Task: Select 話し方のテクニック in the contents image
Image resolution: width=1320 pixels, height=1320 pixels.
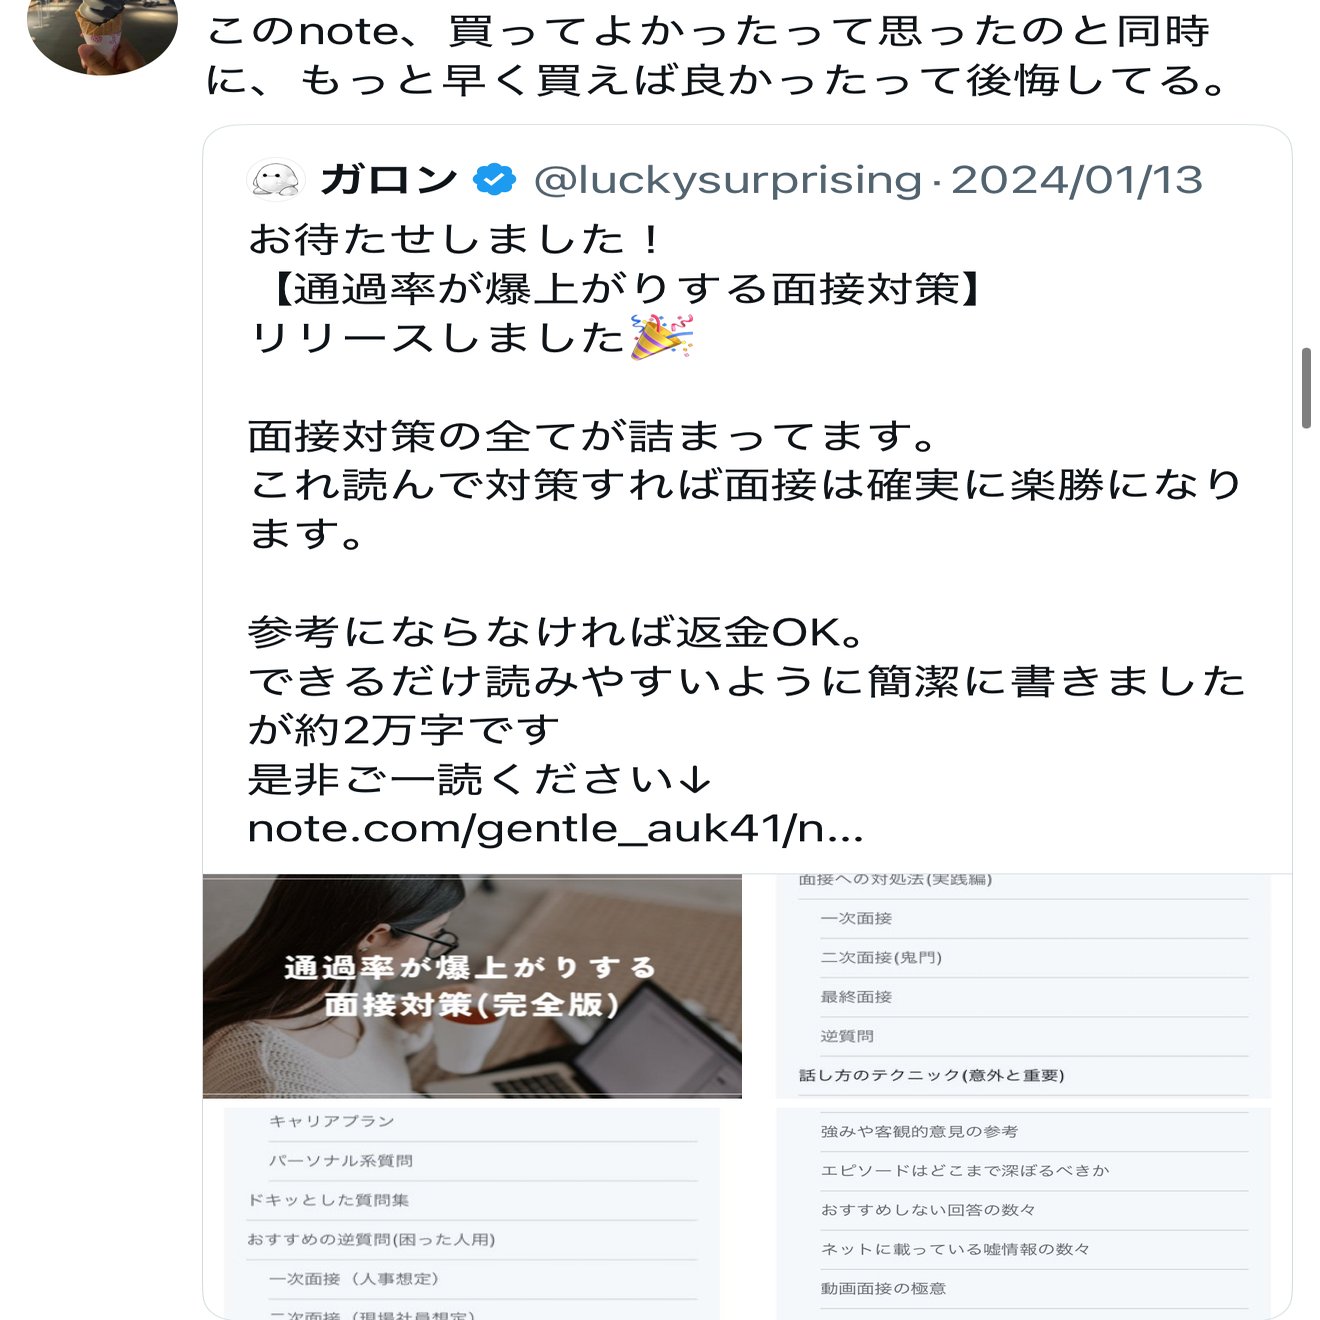Action: pyautogui.click(x=931, y=1076)
